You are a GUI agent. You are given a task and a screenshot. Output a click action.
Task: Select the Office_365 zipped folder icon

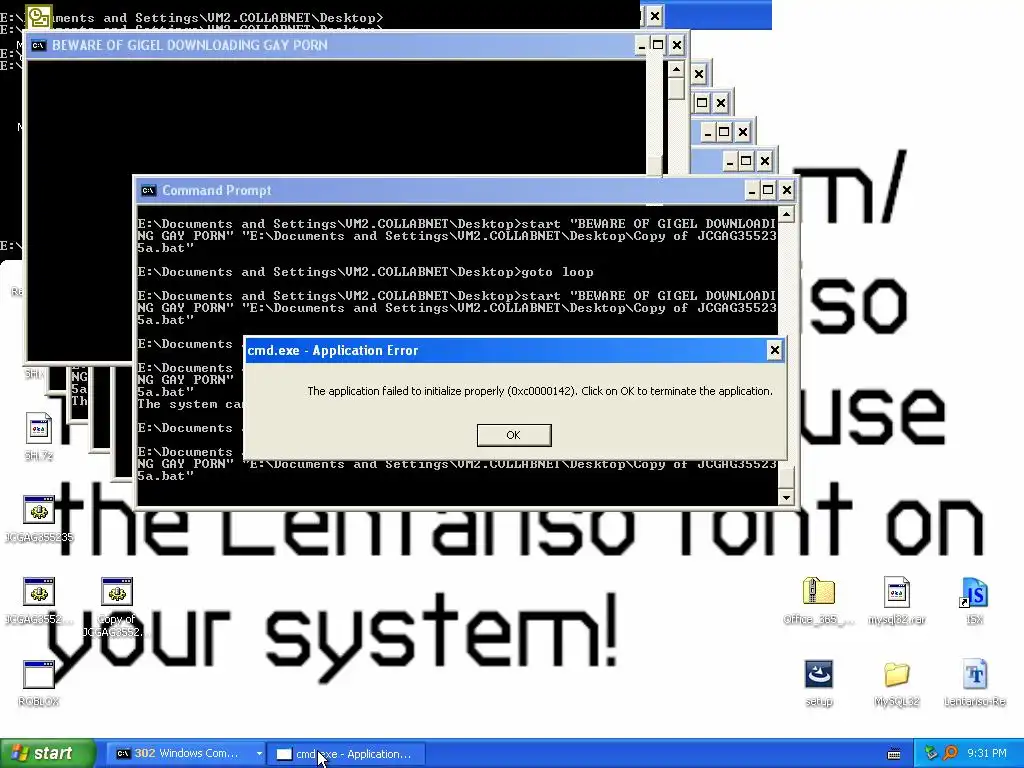pos(819,601)
